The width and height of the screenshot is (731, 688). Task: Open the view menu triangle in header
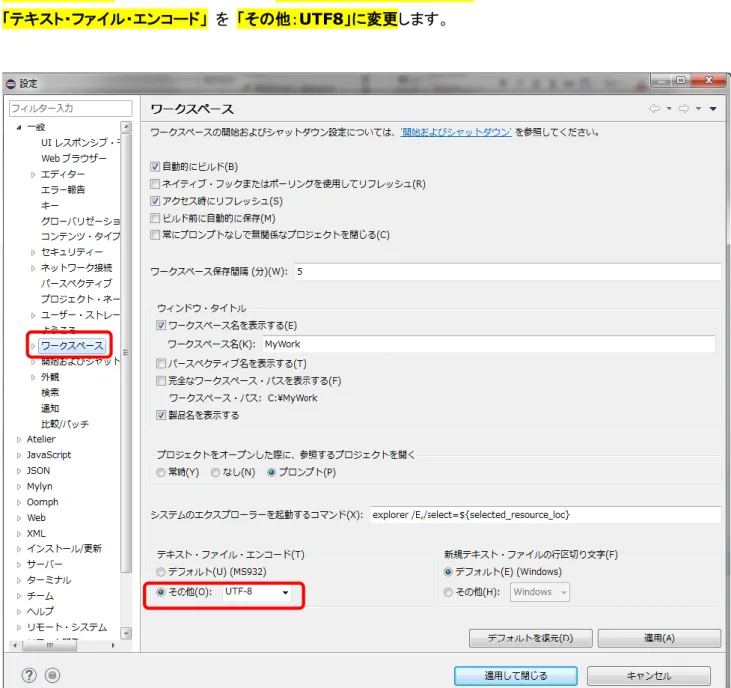(x=713, y=109)
